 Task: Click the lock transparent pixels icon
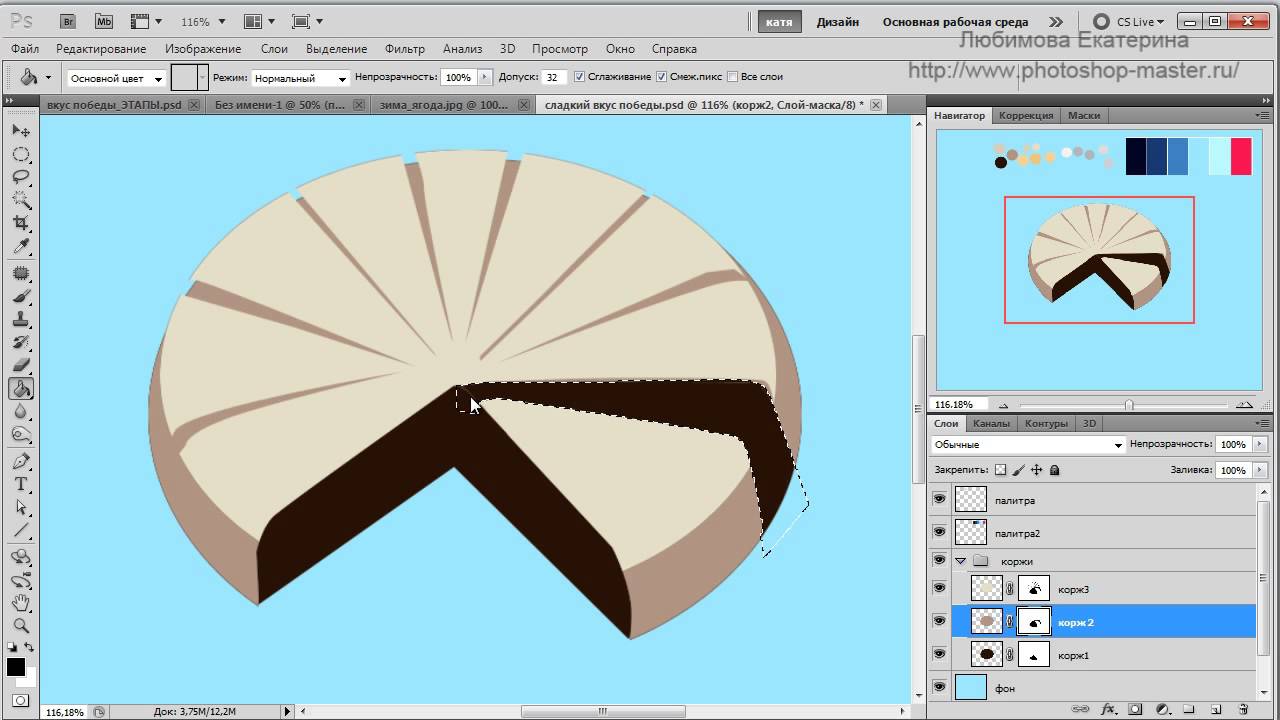1000,470
